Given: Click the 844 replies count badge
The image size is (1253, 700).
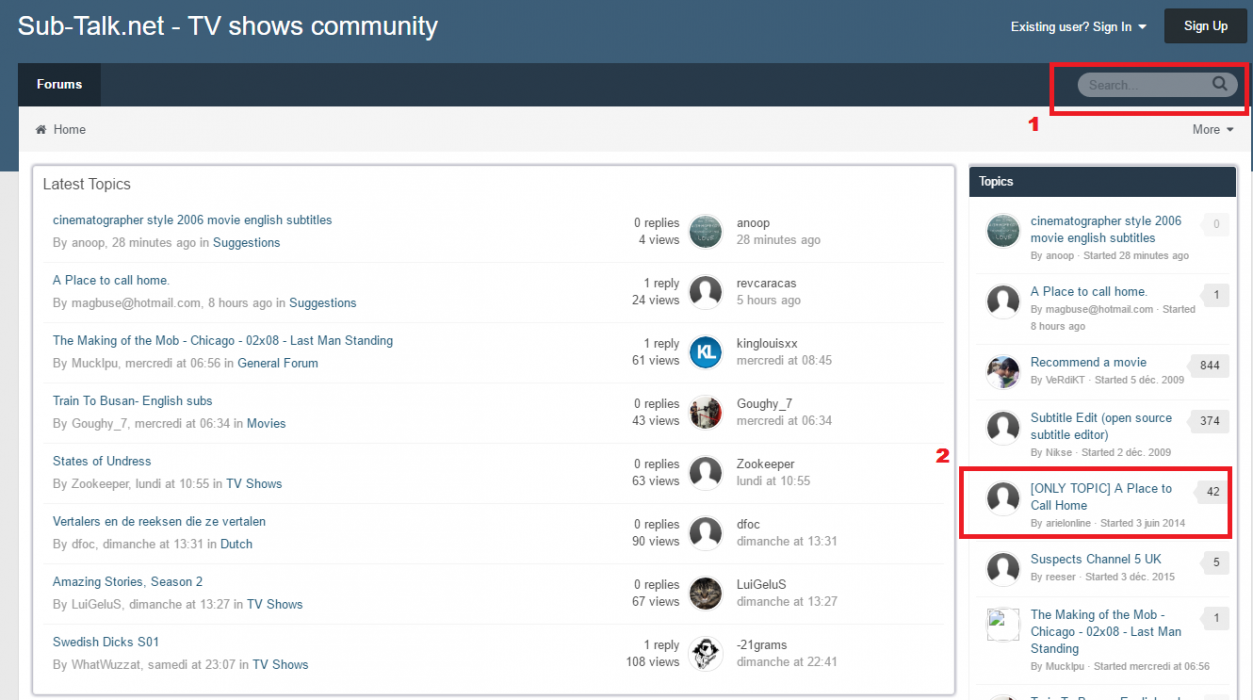Looking at the screenshot, I should click(x=1209, y=366).
